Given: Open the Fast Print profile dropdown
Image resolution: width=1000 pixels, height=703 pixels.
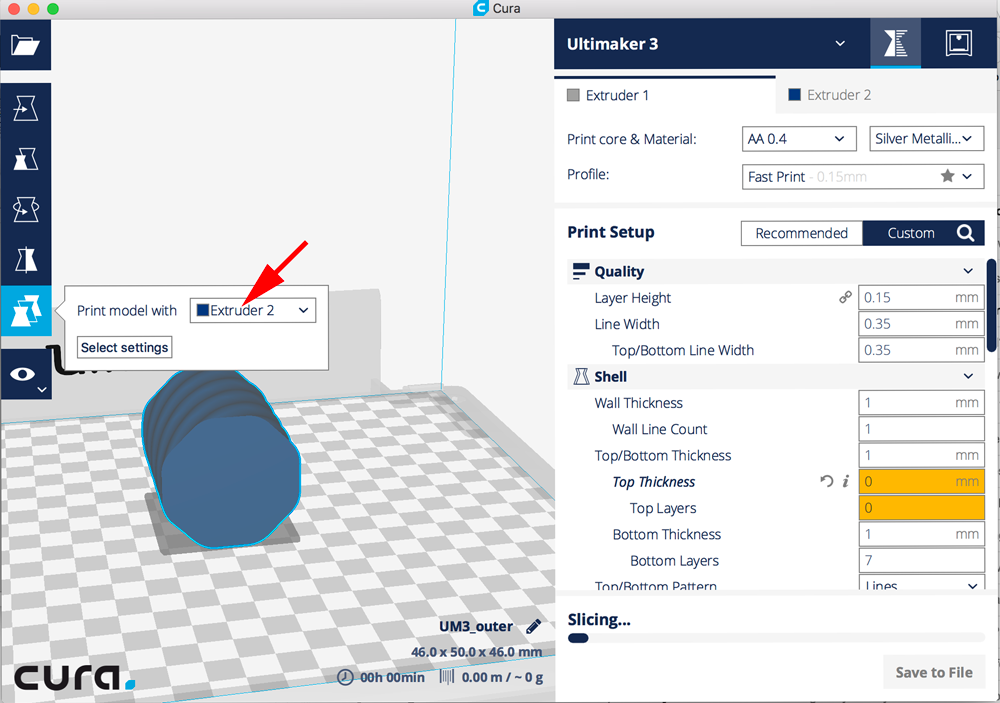Looking at the screenshot, I should pyautogui.click(x=862, y=177).
